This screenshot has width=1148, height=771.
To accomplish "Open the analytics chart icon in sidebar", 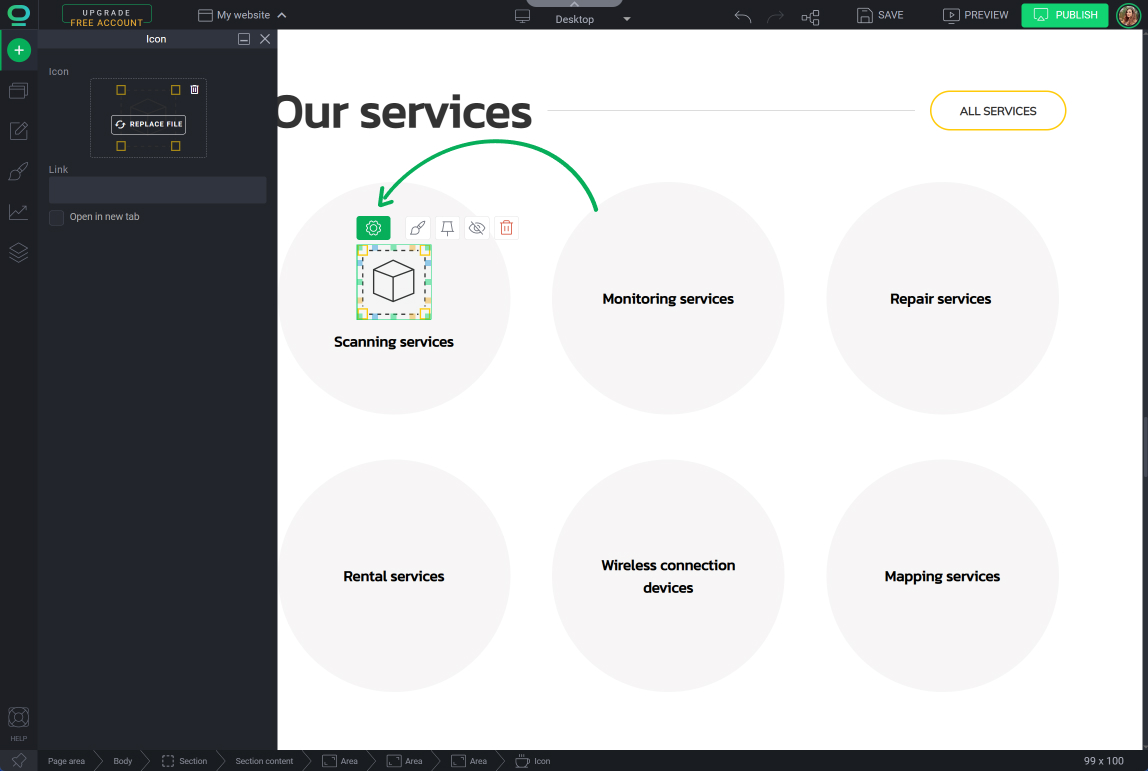I will [19, 212].
